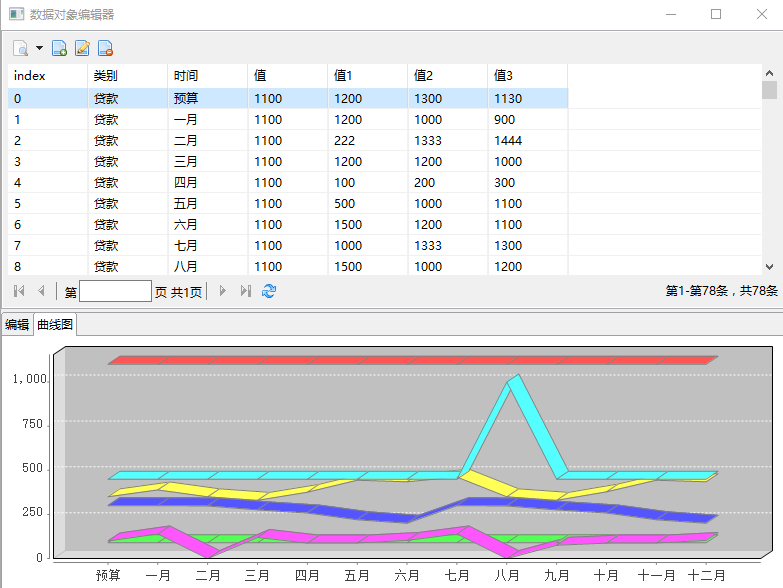Click the record count text 第1-第78条

click(x=697, y=291)
